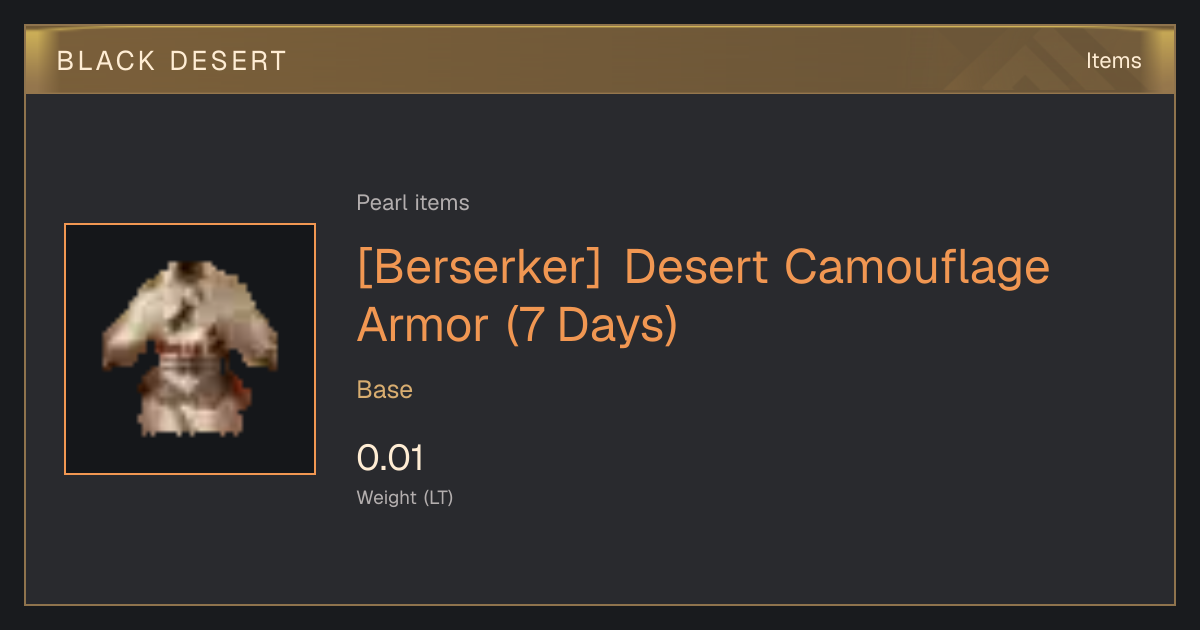The width and height of the screenshot is (1200, 630).
Task: Select the Items label in header
Action: [x=1113, y=61]
